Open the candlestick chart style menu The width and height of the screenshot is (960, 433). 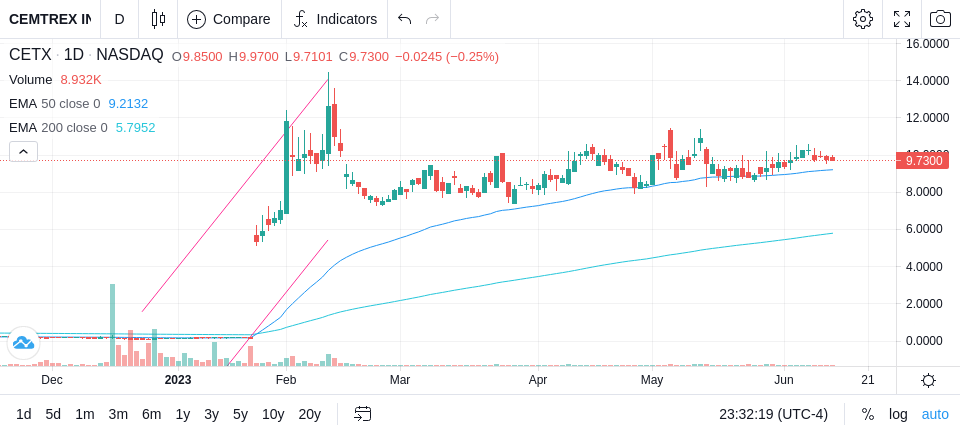coord(158,19)
